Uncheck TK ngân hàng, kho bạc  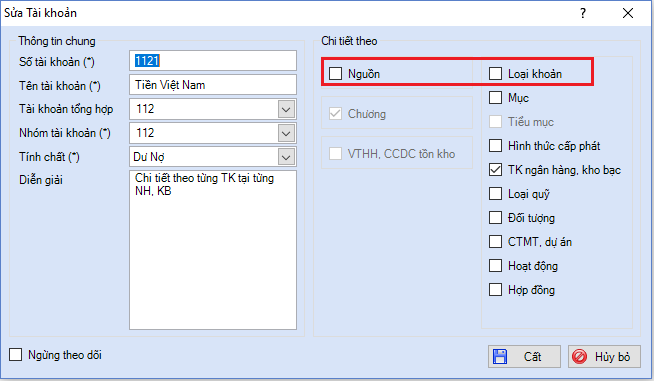[x=495, y=169]
